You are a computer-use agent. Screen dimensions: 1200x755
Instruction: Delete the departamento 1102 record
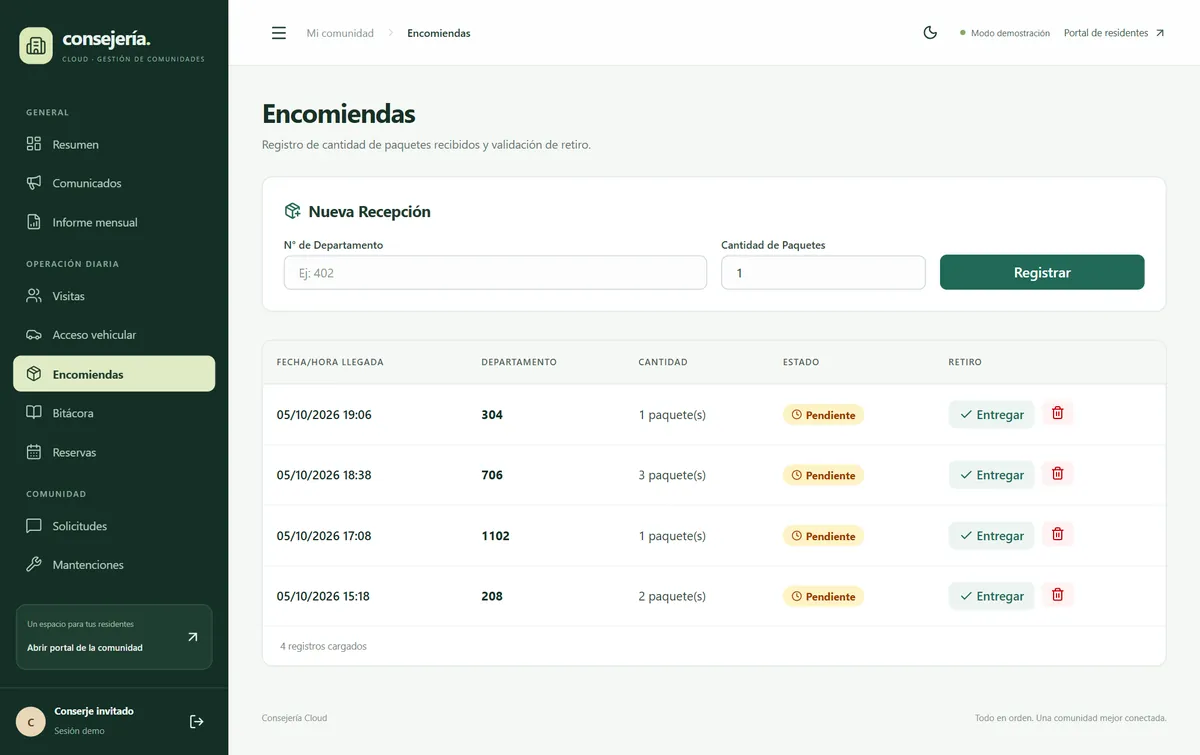point(1057,535)
